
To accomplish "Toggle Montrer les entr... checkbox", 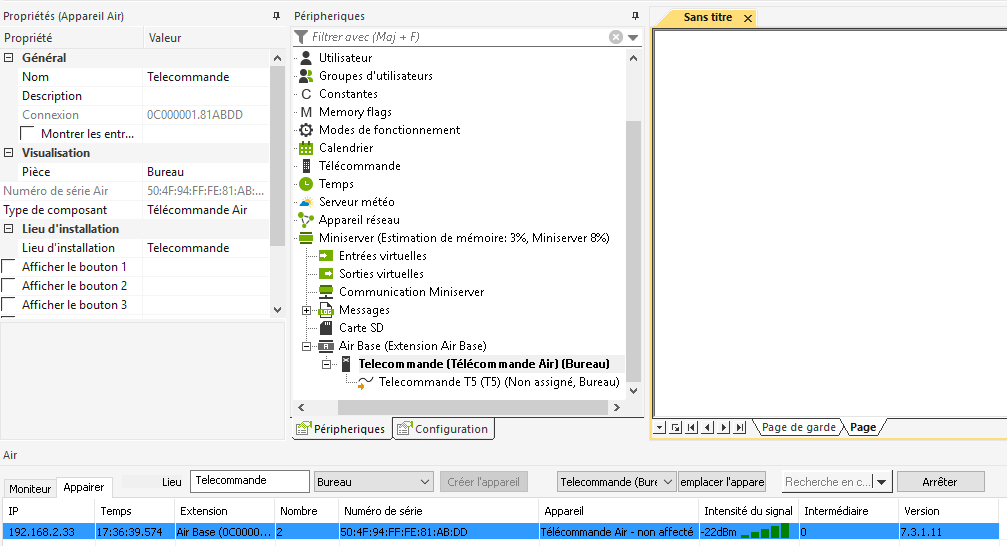I will pyautogui.click(x=28, y=134).
